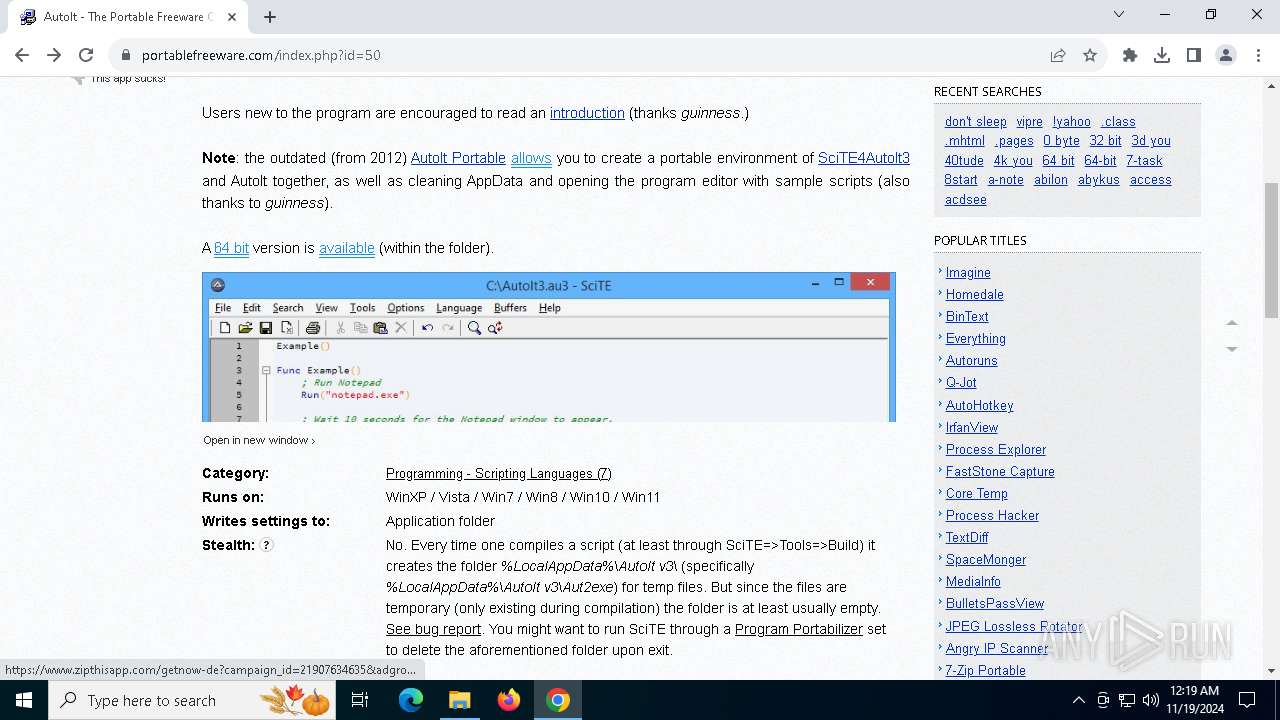The height and width of the screenshot is (720, 1280).
Task: Go forward in browser history
Action: click(54, 55)
